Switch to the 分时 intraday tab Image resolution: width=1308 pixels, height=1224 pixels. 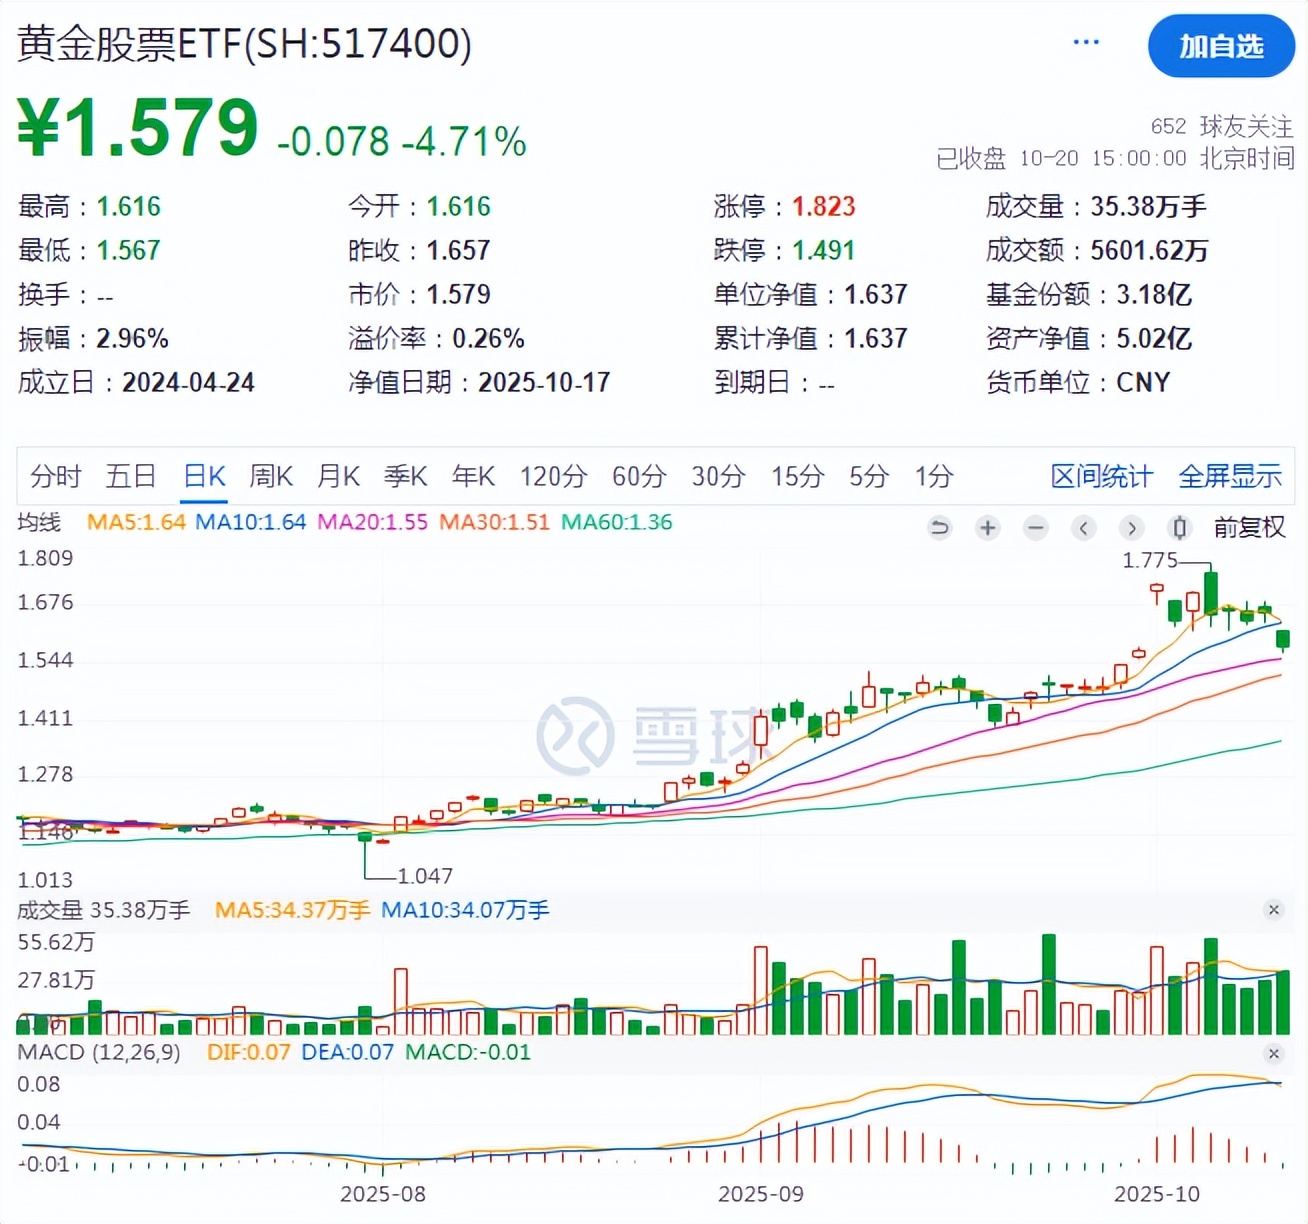(x=55, y=476)
